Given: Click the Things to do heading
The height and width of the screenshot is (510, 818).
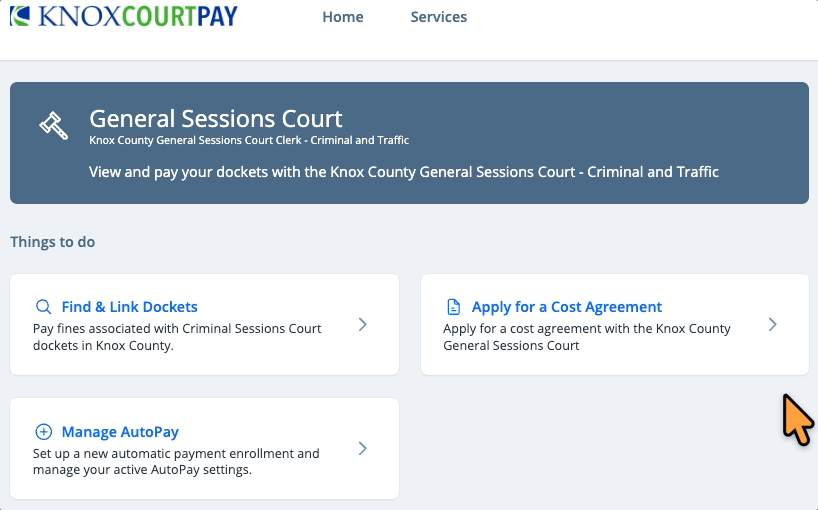Looking at the screenshot, I should click(53, 242).
